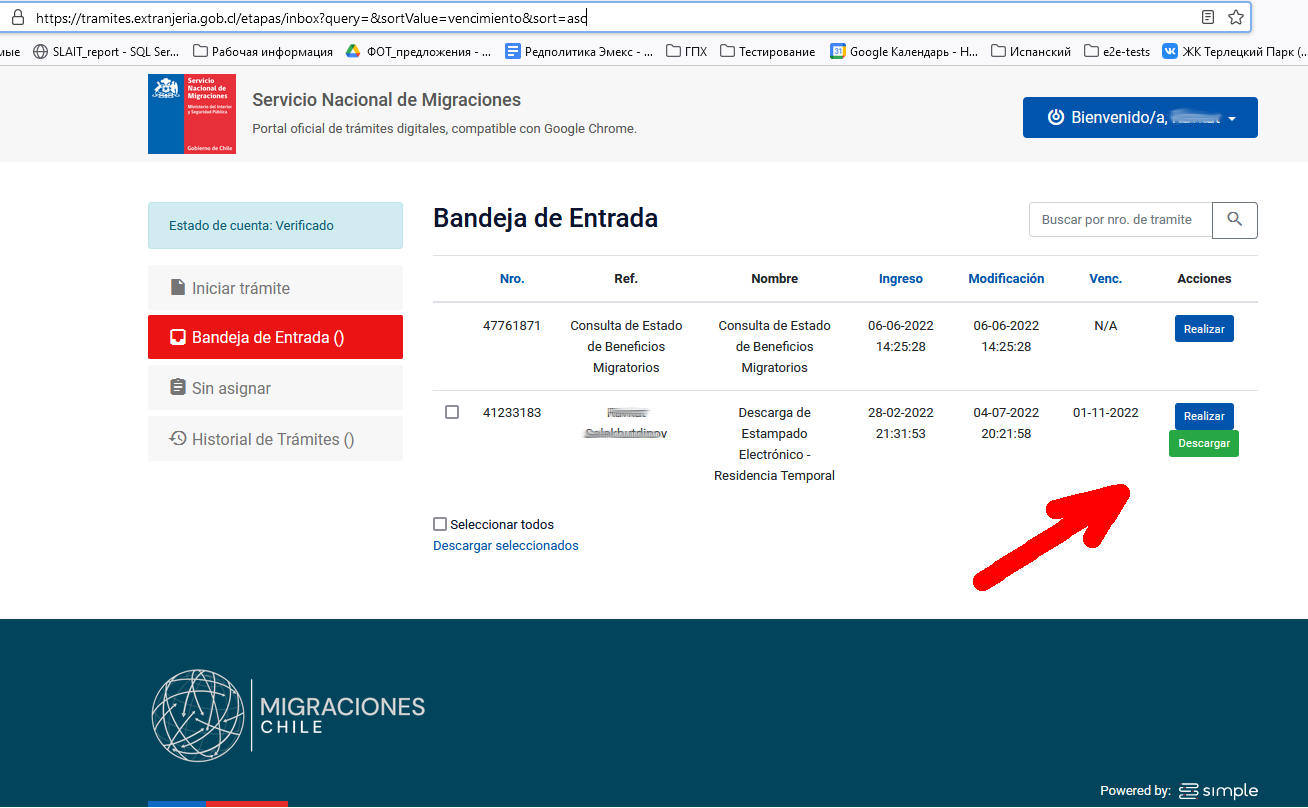Click the Descargar seleccionados link
The image size is (1308, 808).
(x=505, y=546)
